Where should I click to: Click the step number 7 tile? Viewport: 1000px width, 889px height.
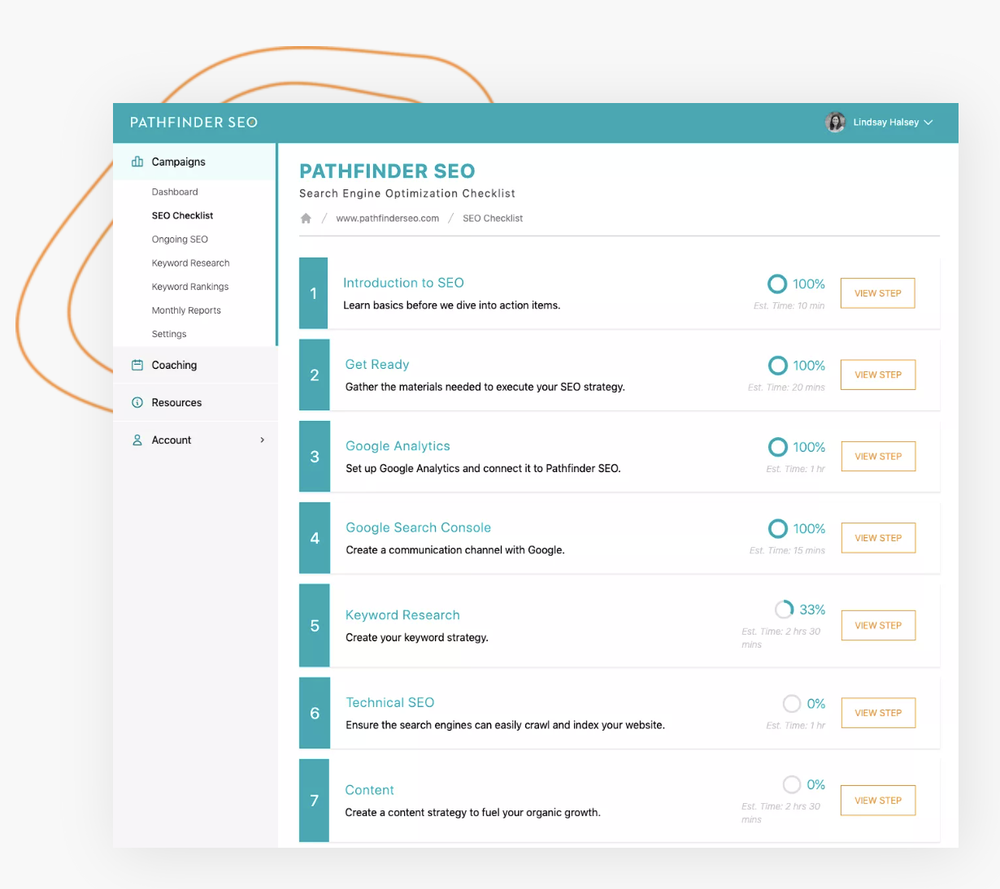(x=314, y=800)
